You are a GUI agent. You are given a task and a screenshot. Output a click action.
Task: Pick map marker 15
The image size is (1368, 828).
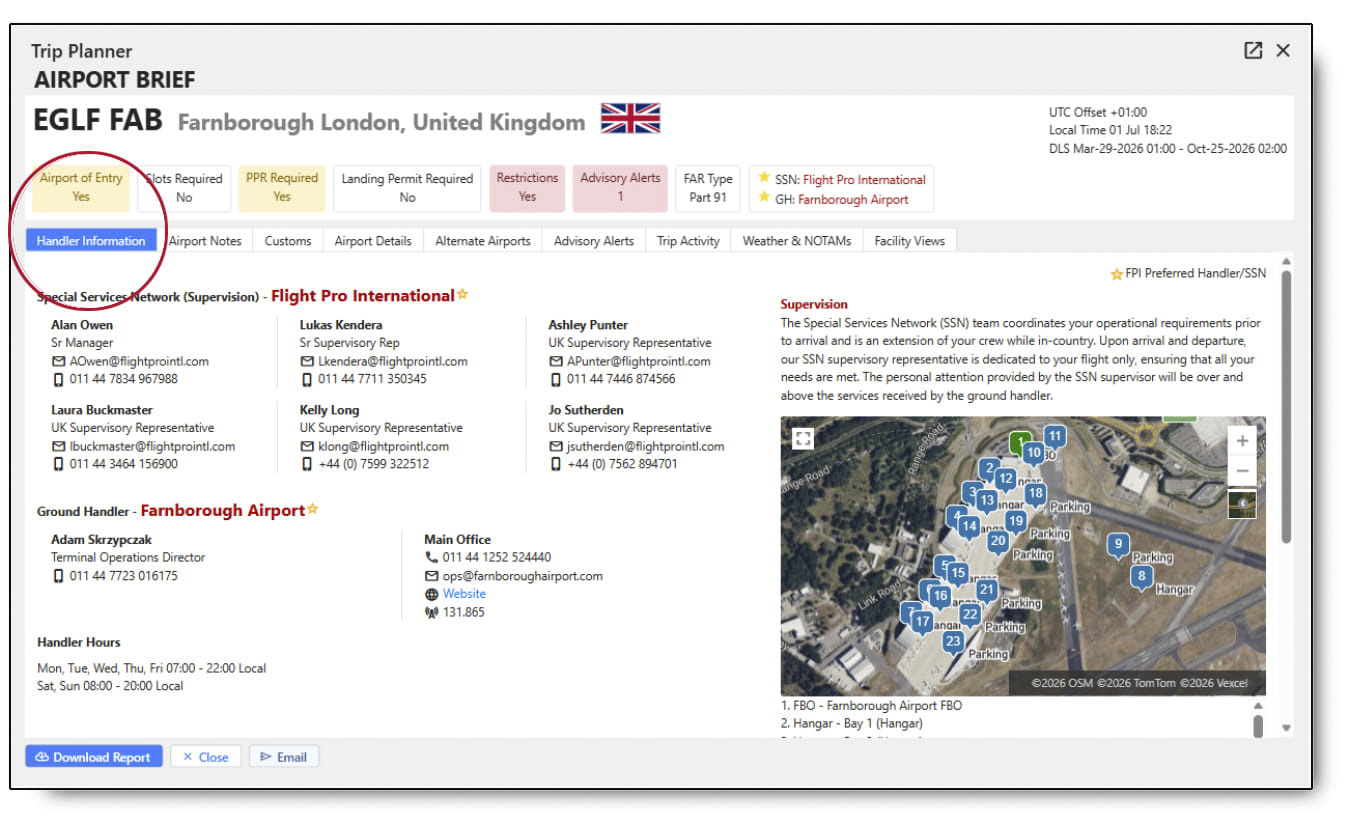pyautogui.click(x=958, y=573)
